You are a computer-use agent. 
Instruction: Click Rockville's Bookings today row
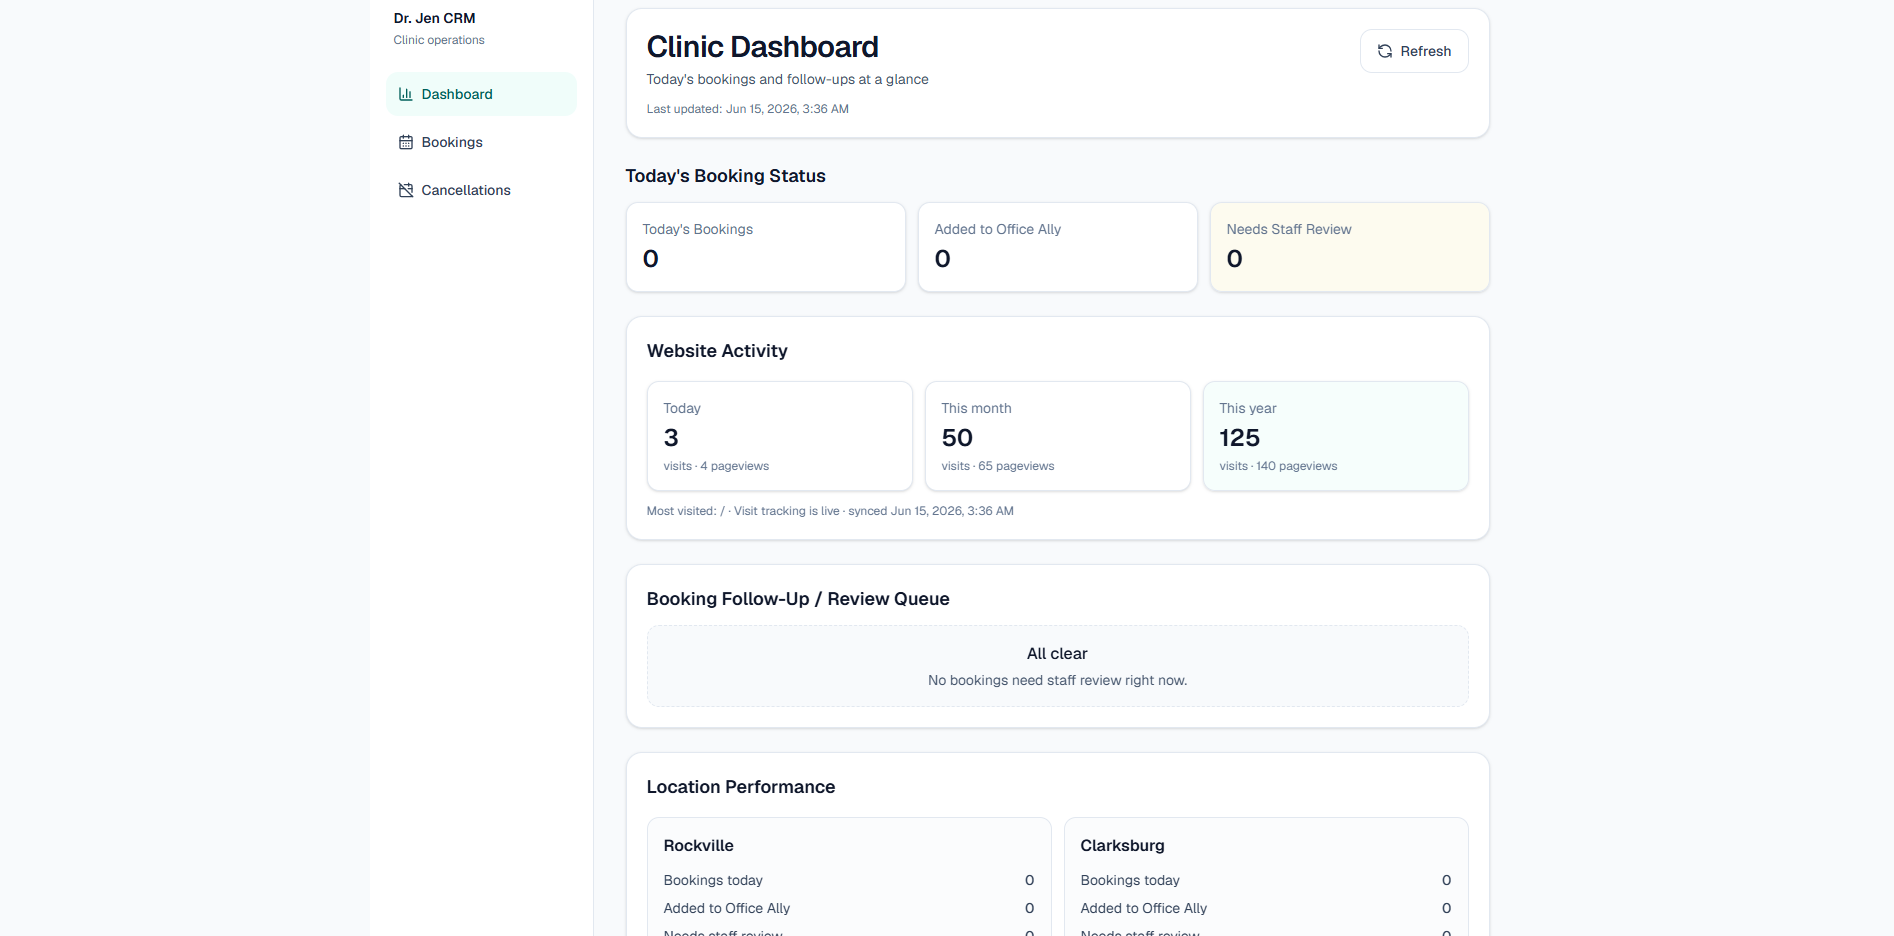pos(849,880)
